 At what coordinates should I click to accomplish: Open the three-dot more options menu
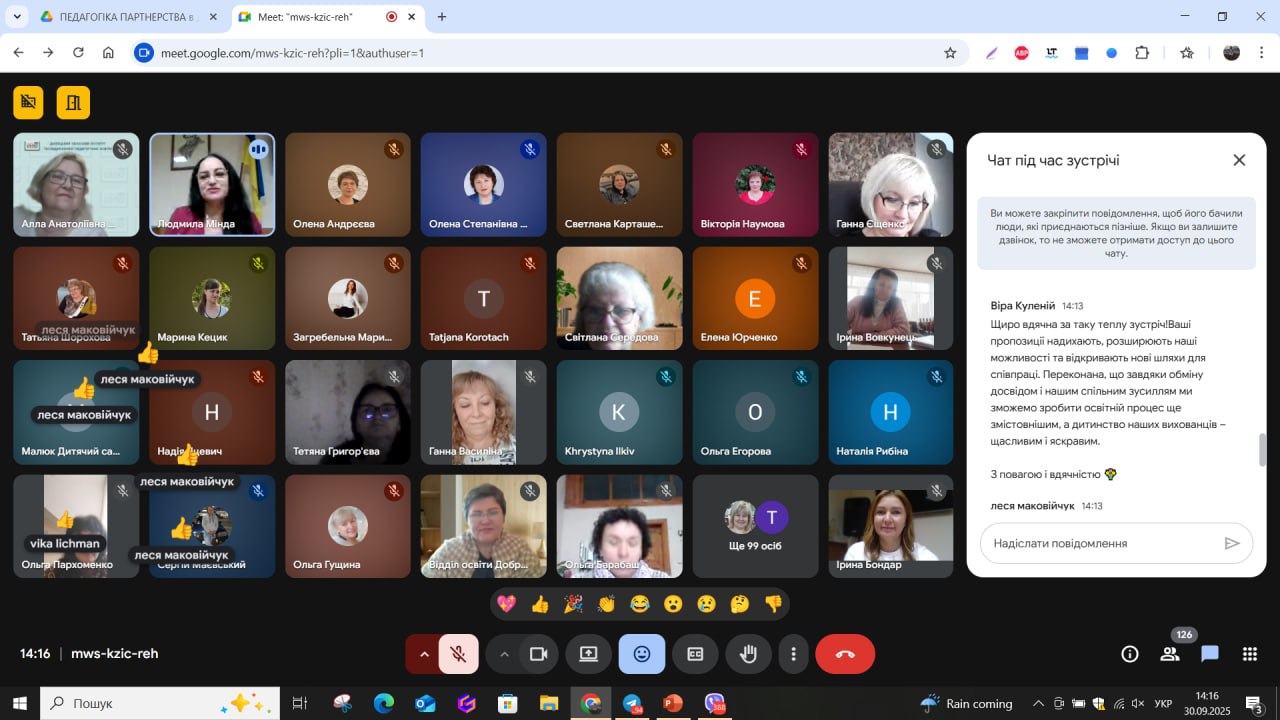click(793, 654)
